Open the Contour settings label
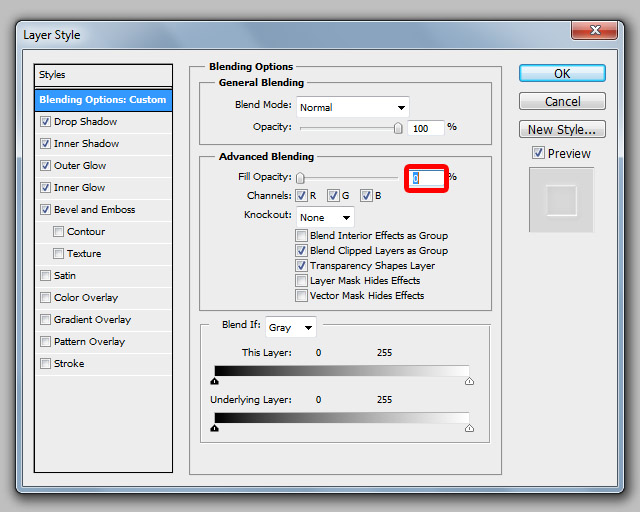640x512 pixels. pyautogui.click(x=86, y=232)
